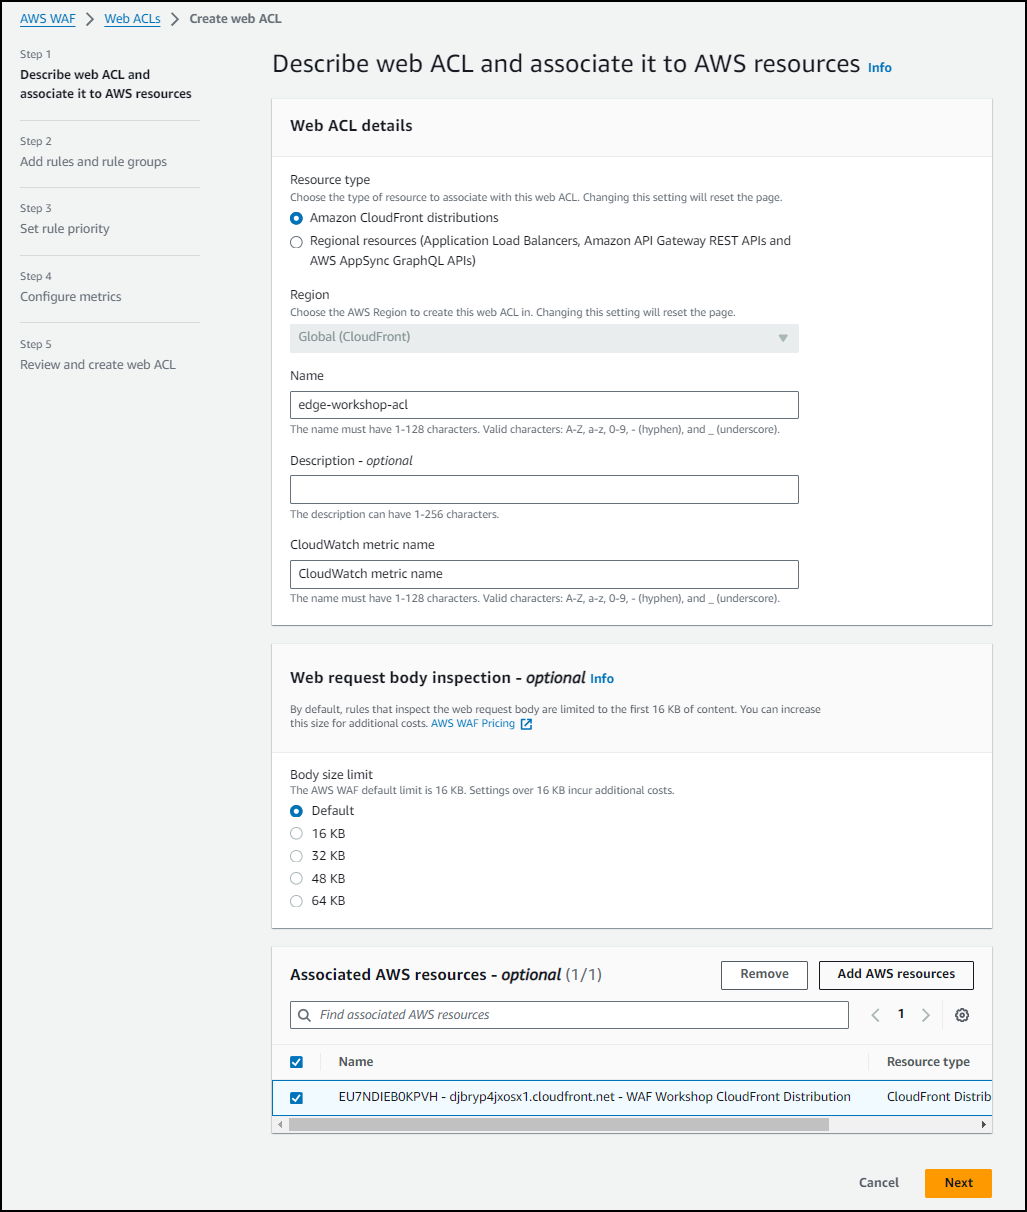1027x1212 pixels.
Task: Click the left scroll arrow of the resources table
Action: 280,1125
